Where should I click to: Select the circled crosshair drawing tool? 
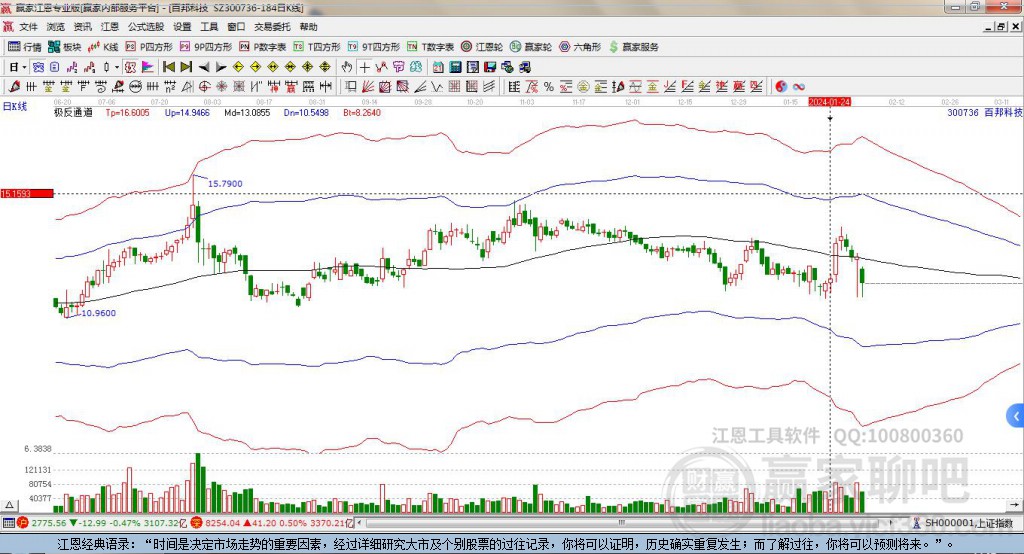point(204,86)
